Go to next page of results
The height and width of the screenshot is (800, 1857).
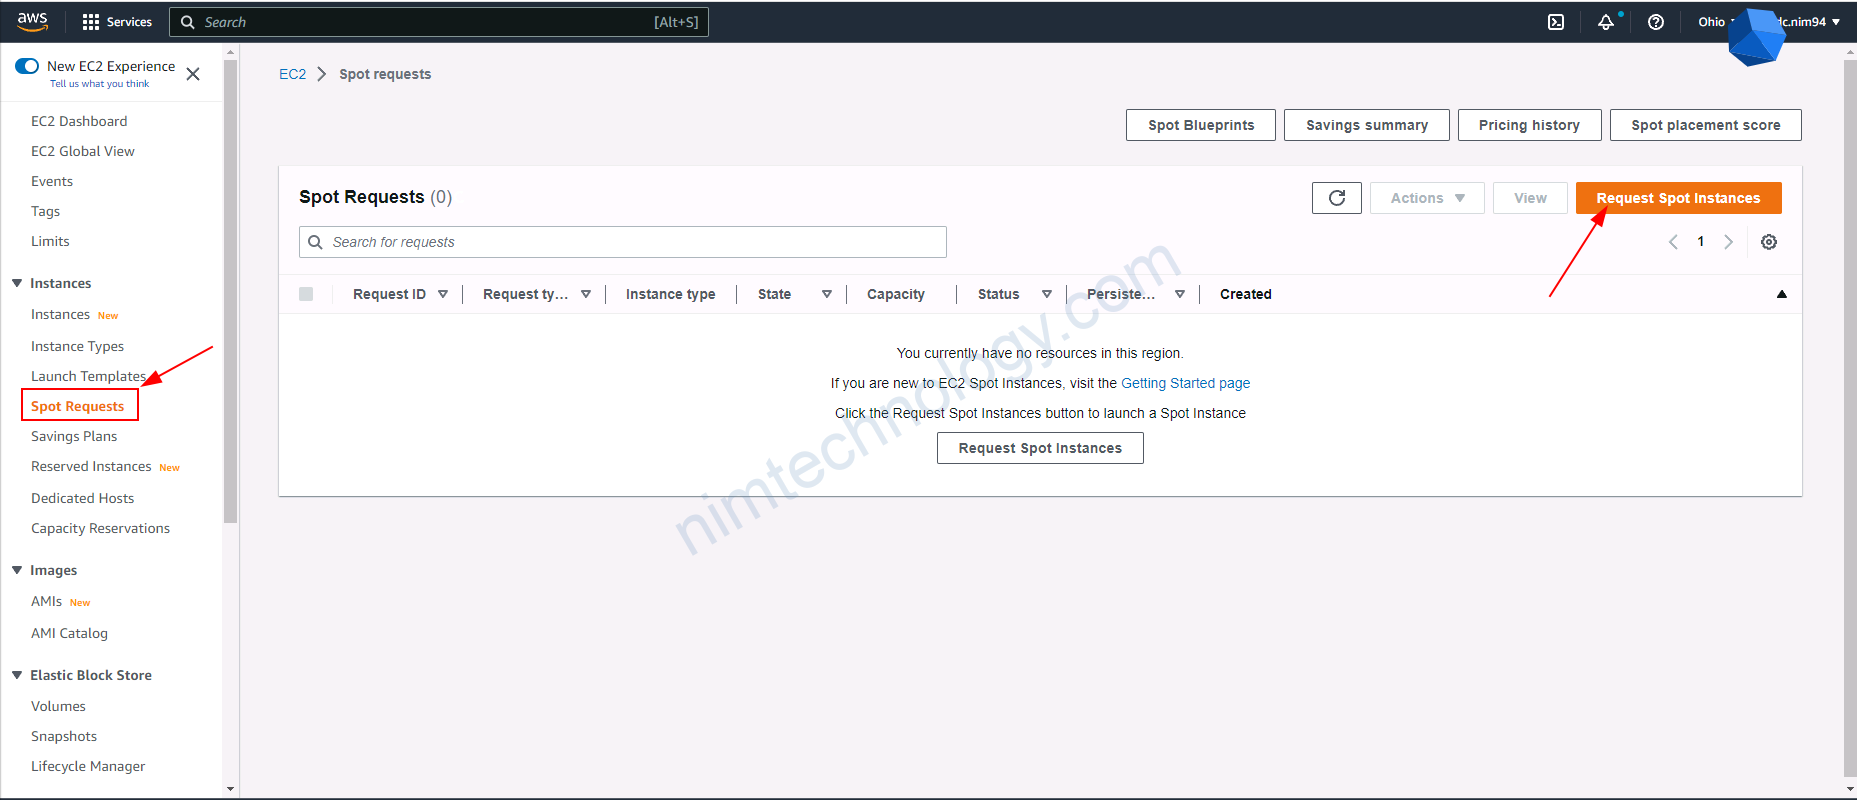pos(1728,242)
